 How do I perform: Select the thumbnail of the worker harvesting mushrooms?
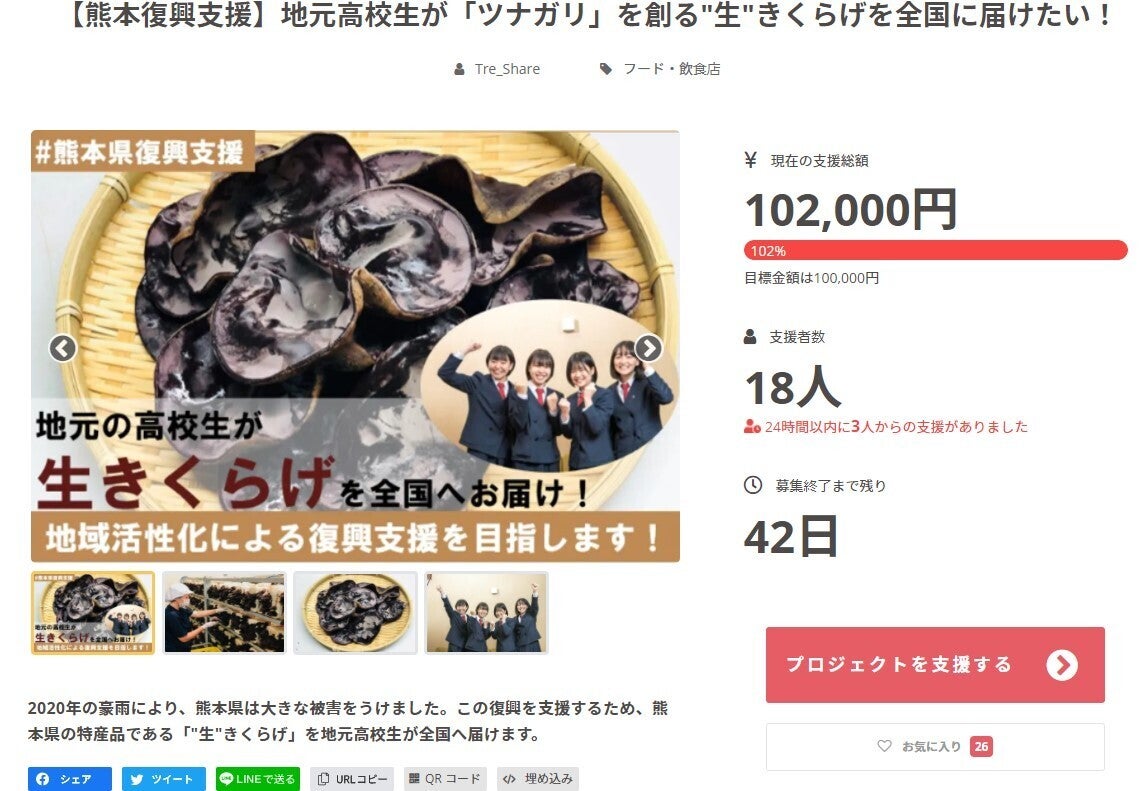tap(224, 612)
